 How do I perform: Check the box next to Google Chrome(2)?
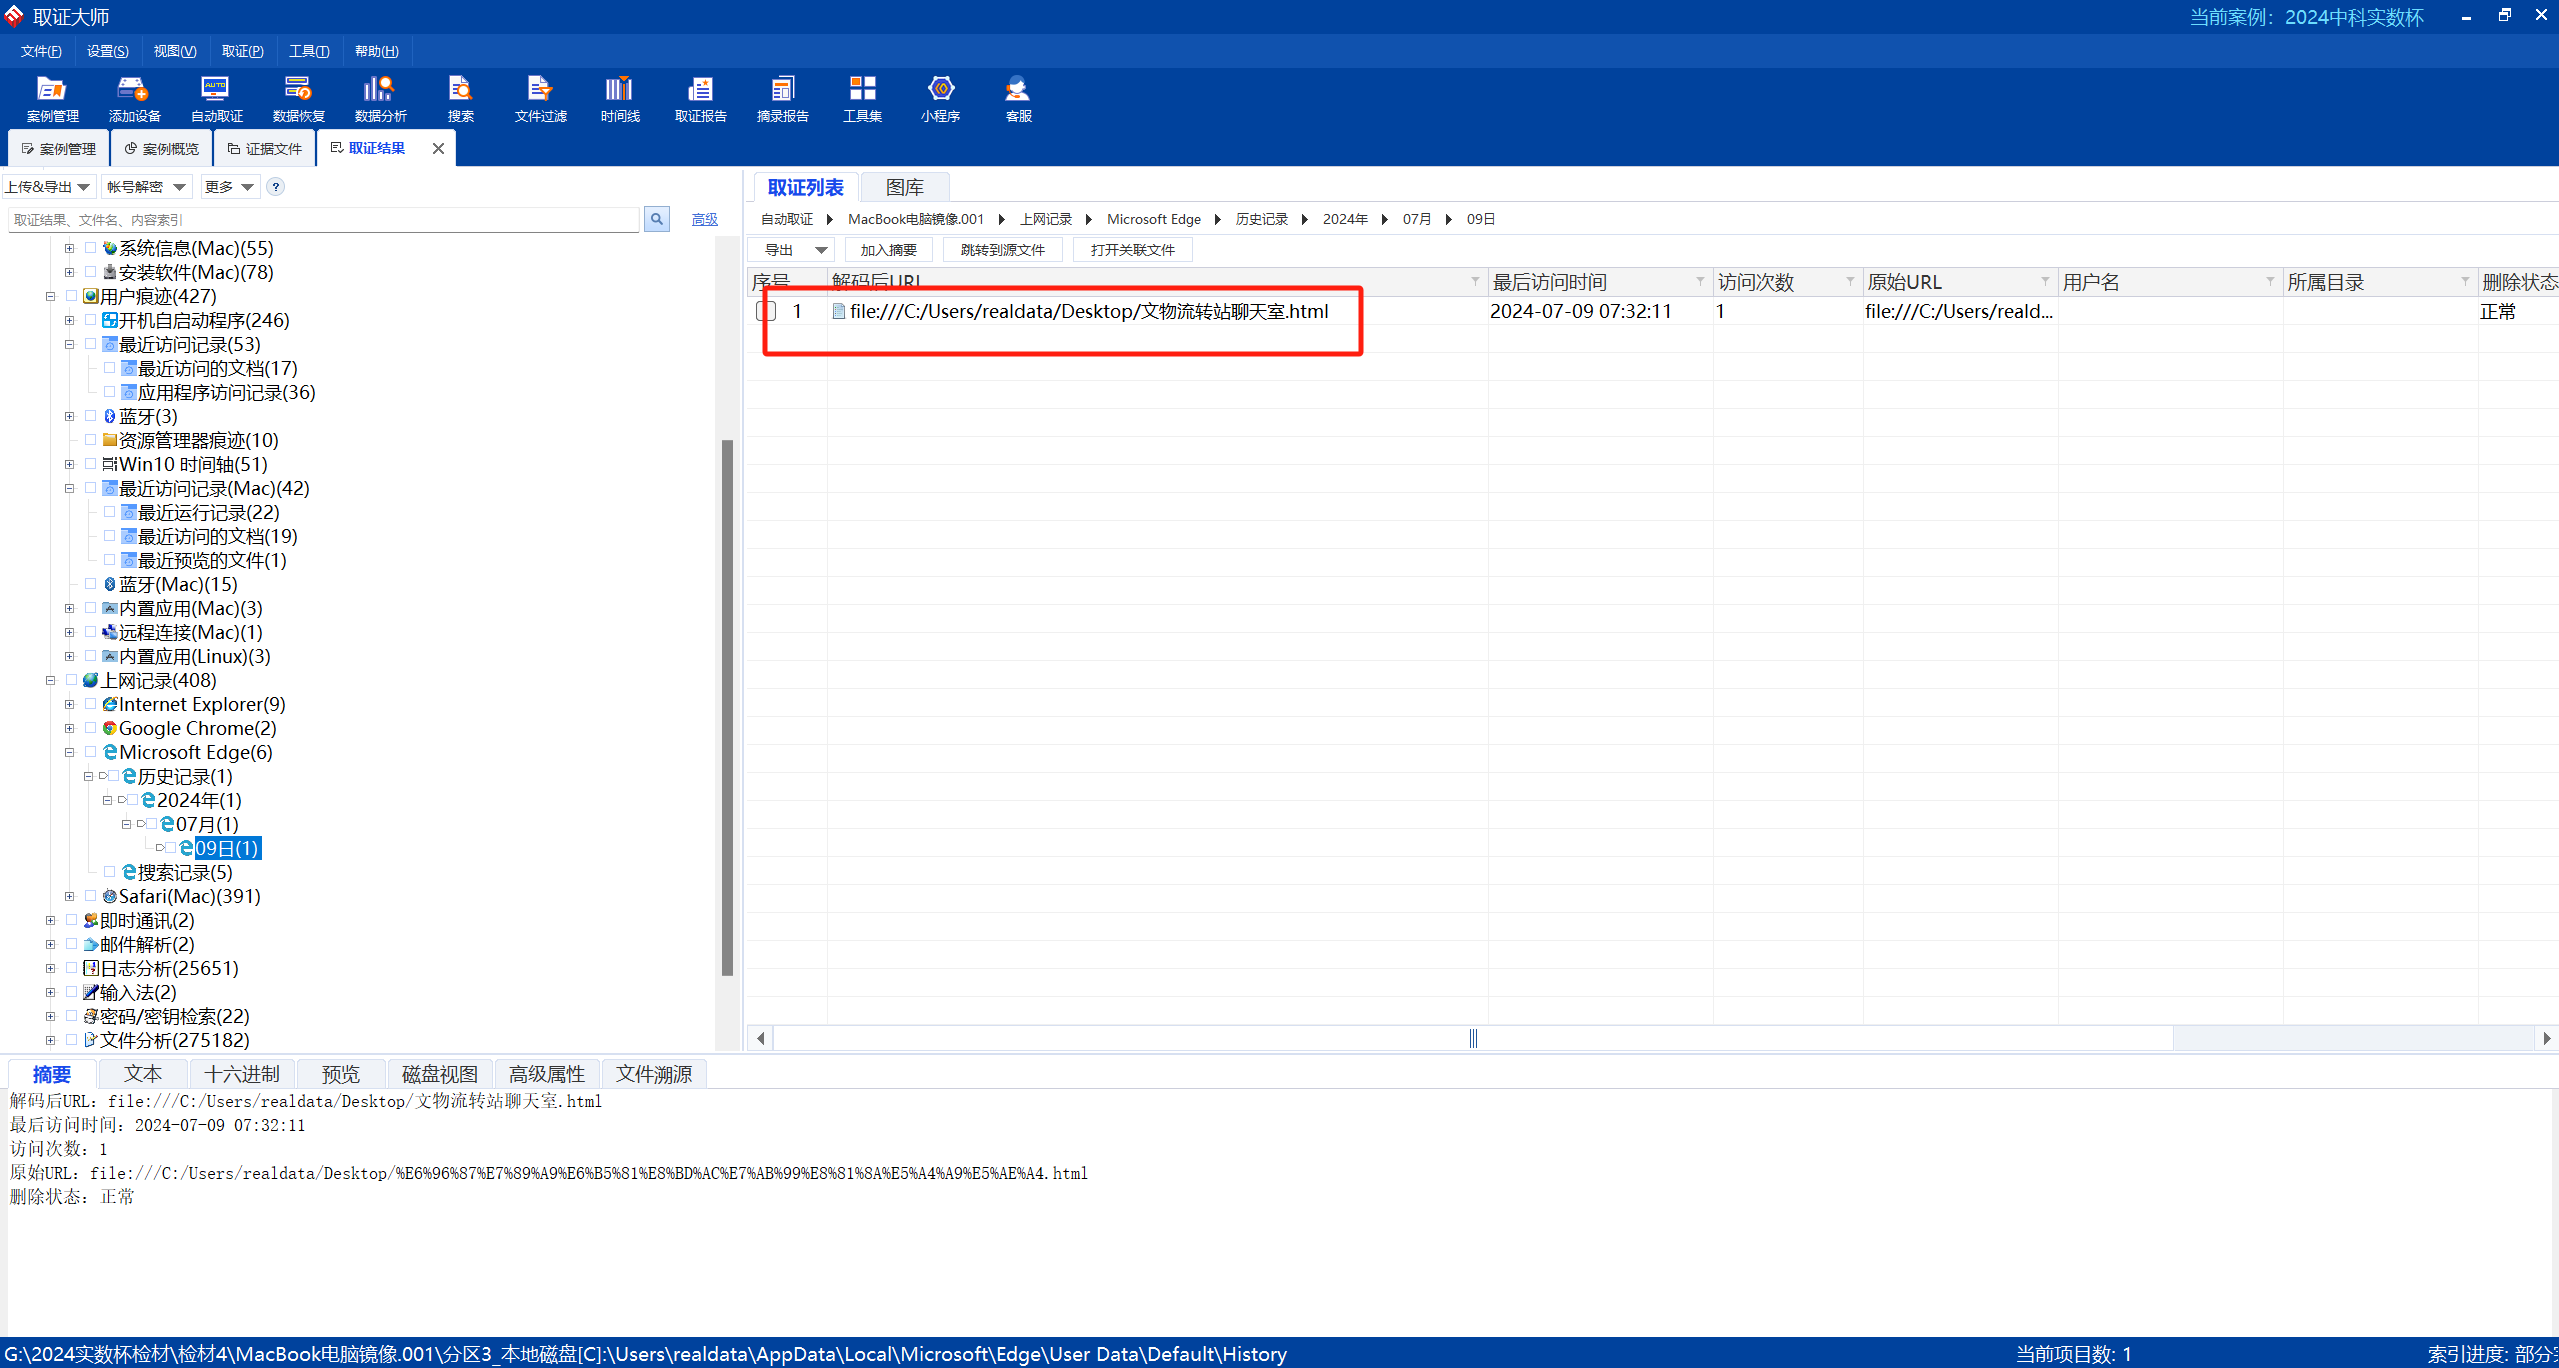pyautogui.click(x=91, y=728)
